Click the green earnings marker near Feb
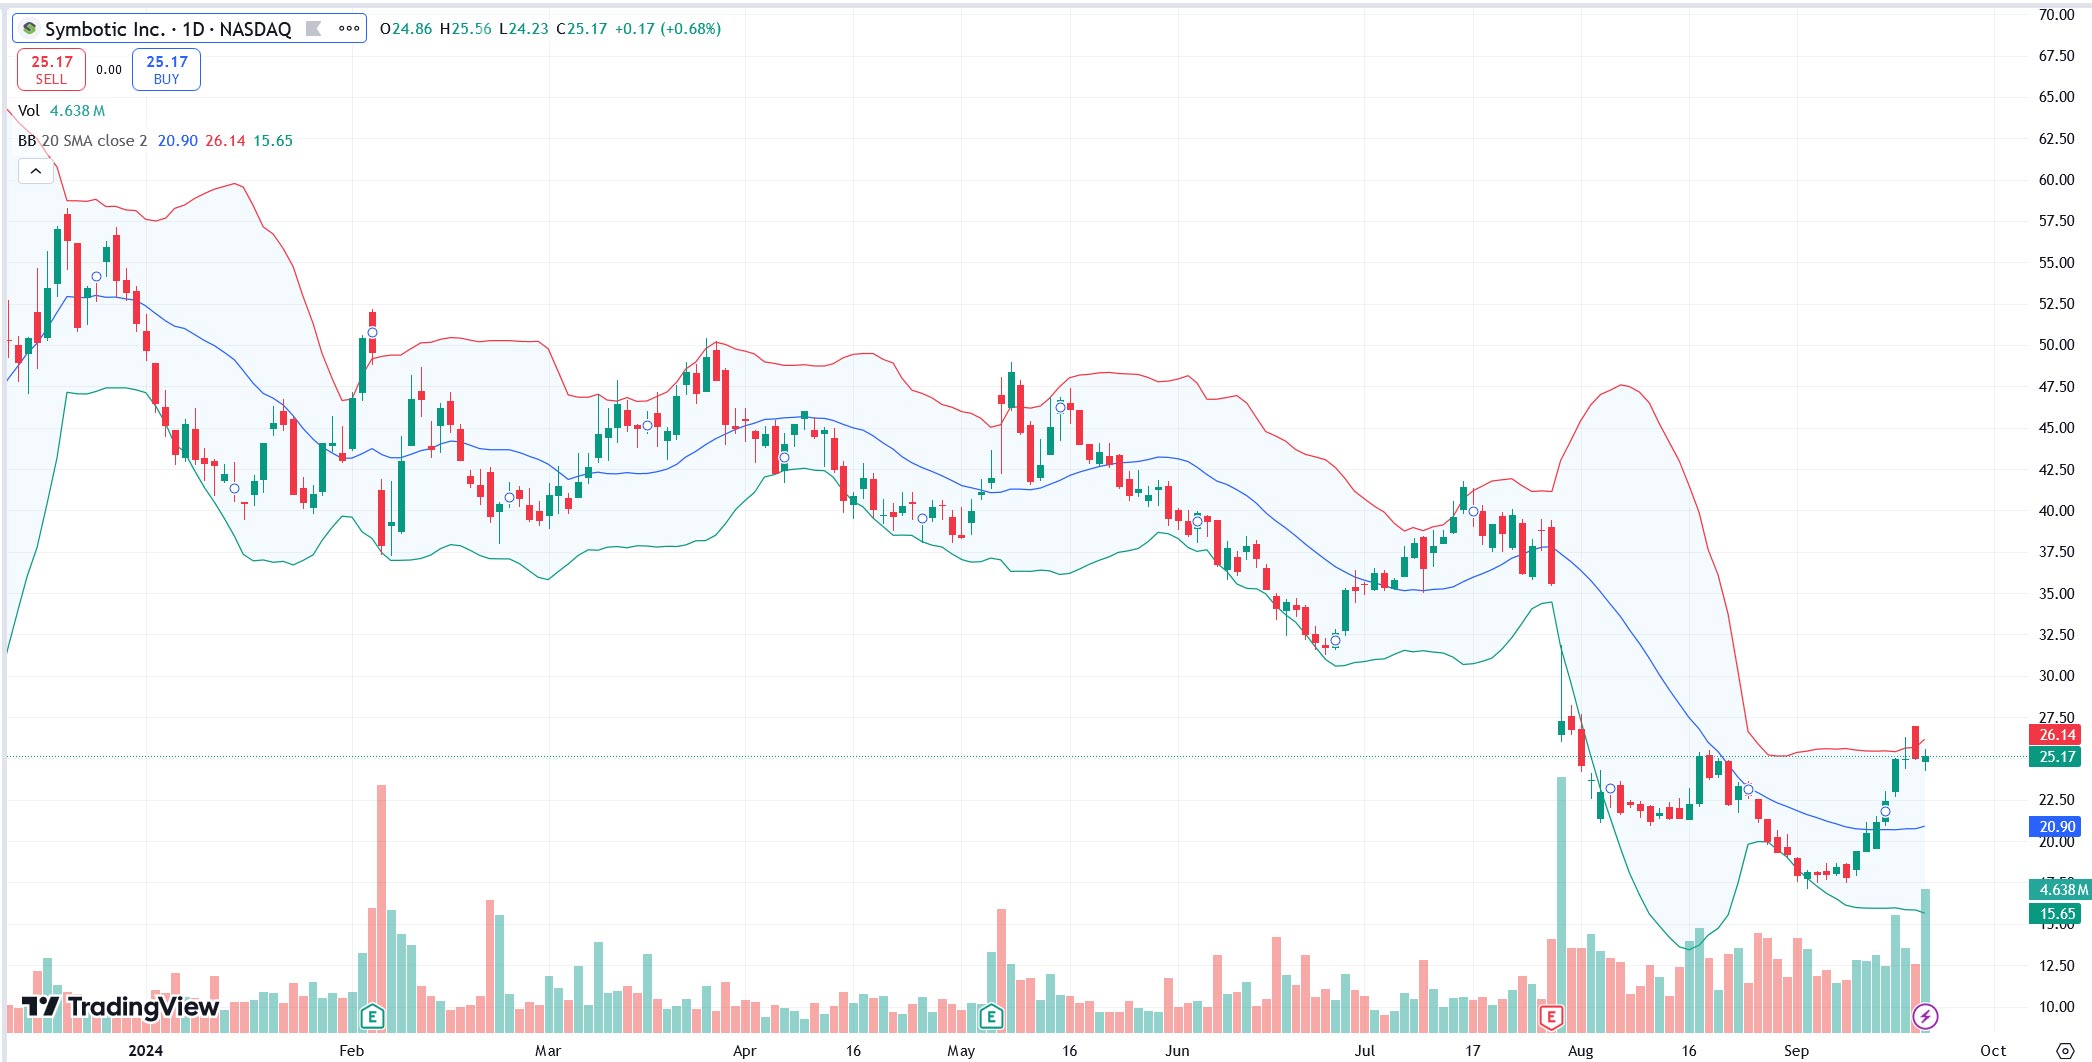This screenshot has height=1062, width=2092. pyautogui.click(x=372, y=1017)
